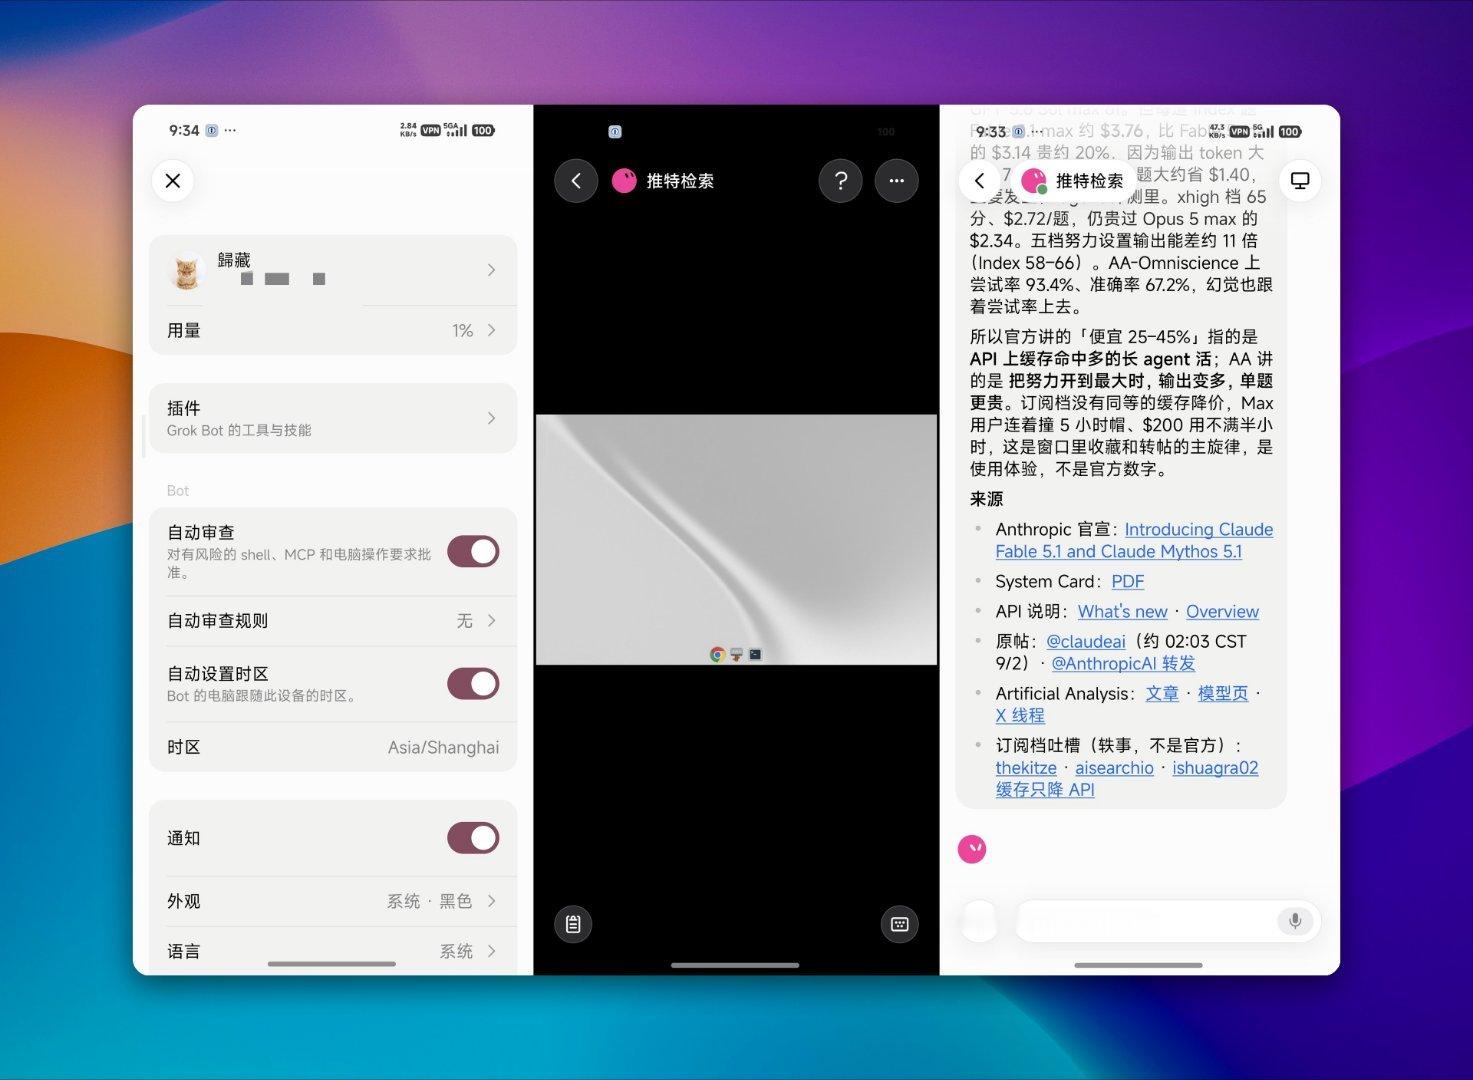Open the X 线程 thread link
Image resolution: width=1473 pixels, height=1080 pixels.
1020,715
